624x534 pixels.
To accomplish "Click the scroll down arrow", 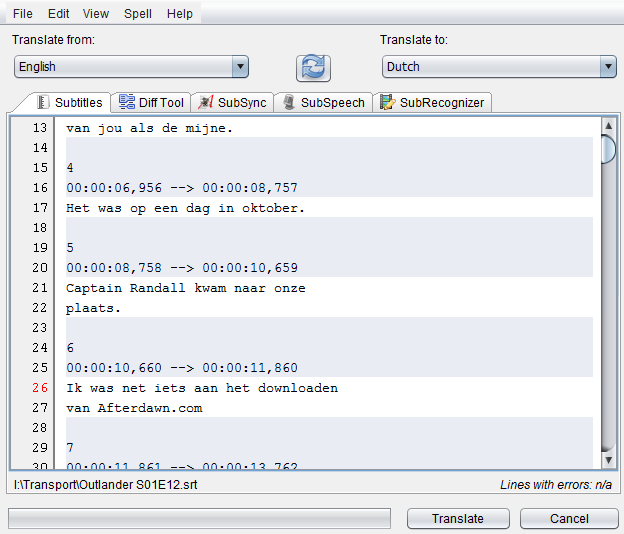I will click(x=608, y=459).
